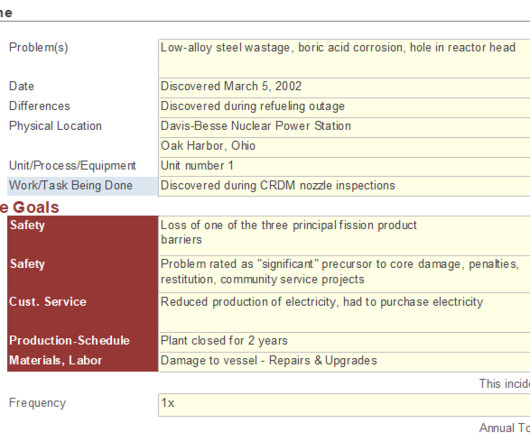Viewport: 530px width, 442px height.
Task: Click the Physical Location label
Action: pyautogui.click(x=55, y=126)
